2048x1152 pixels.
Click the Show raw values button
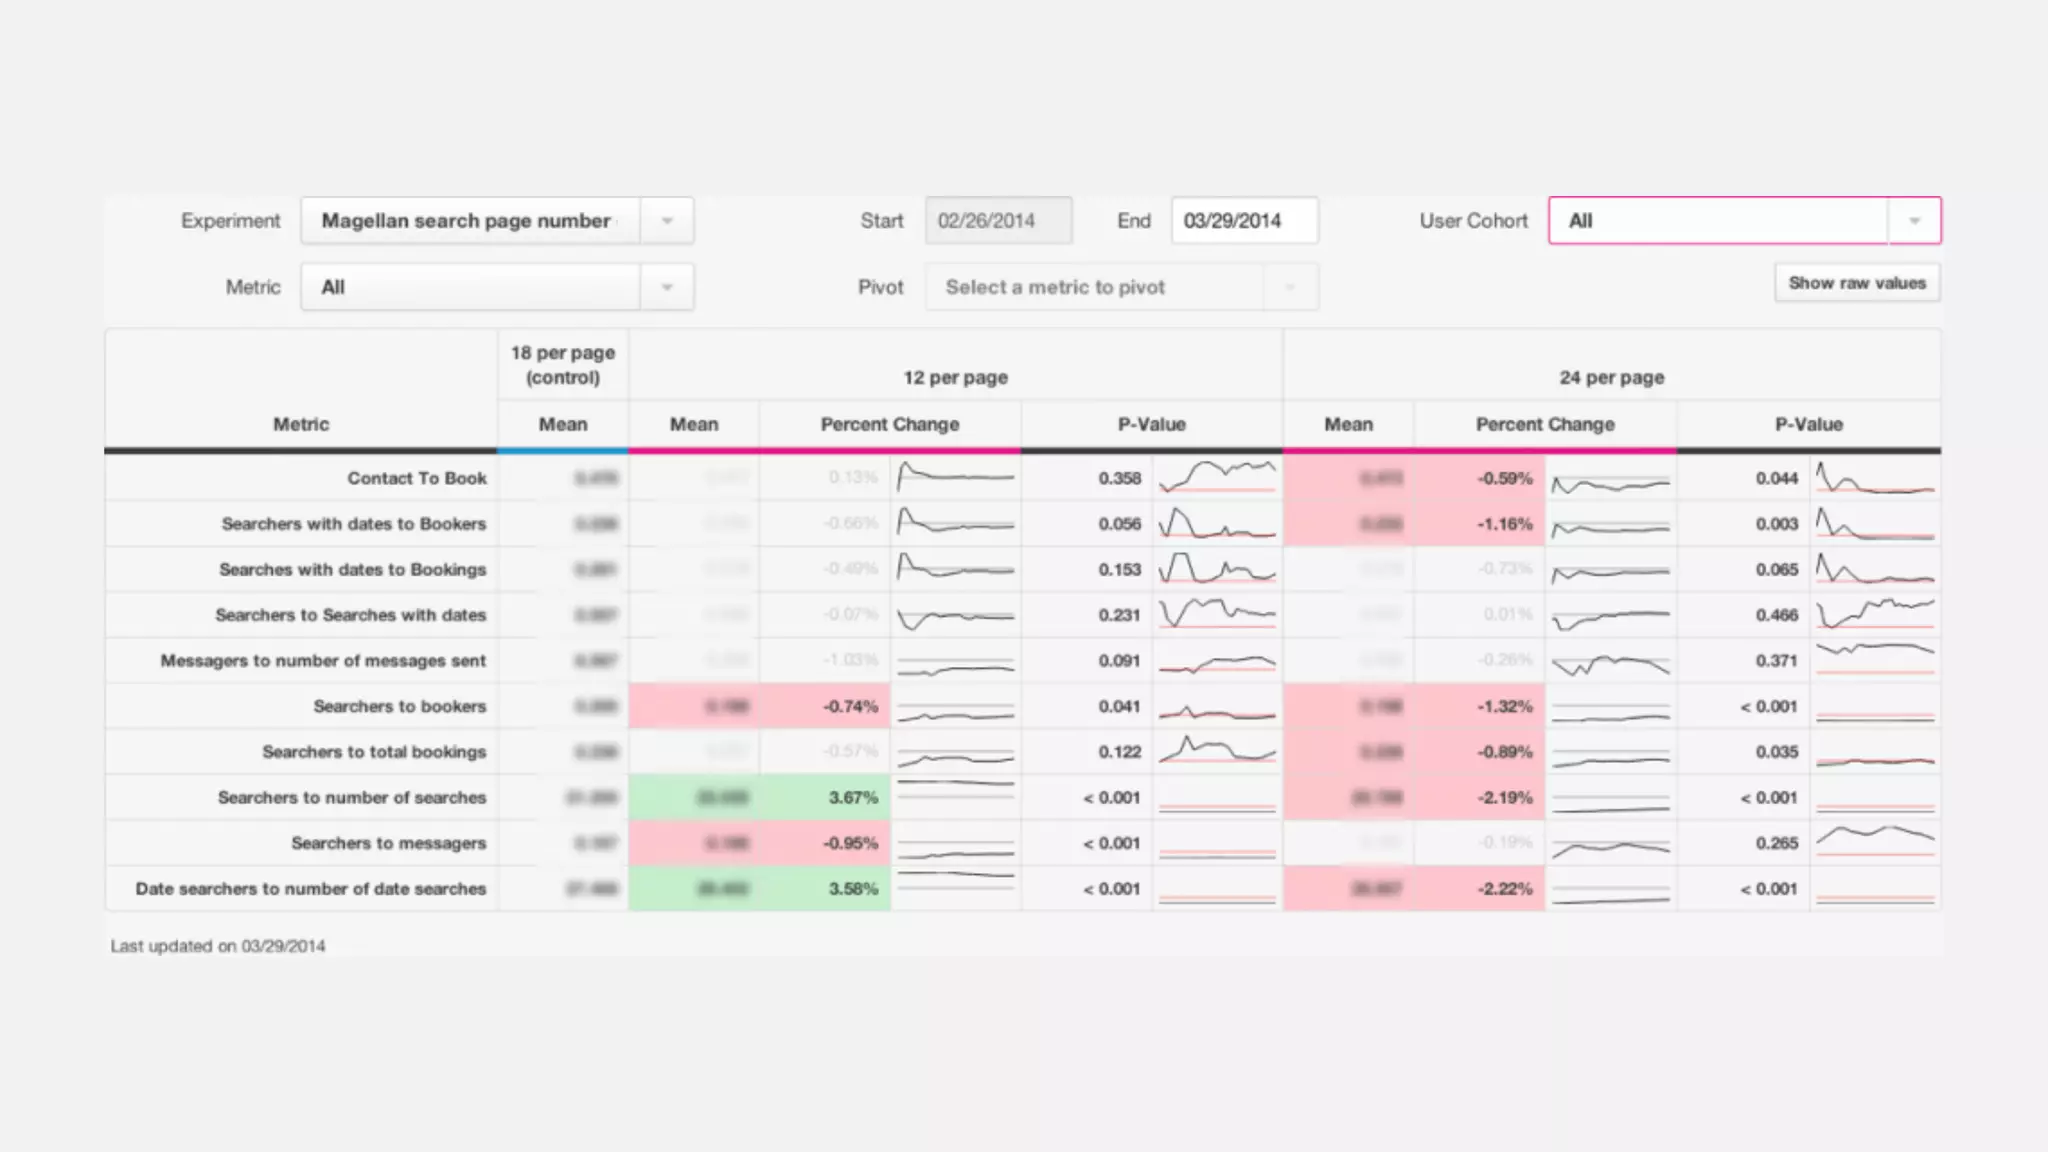[x=1857, y=283]
